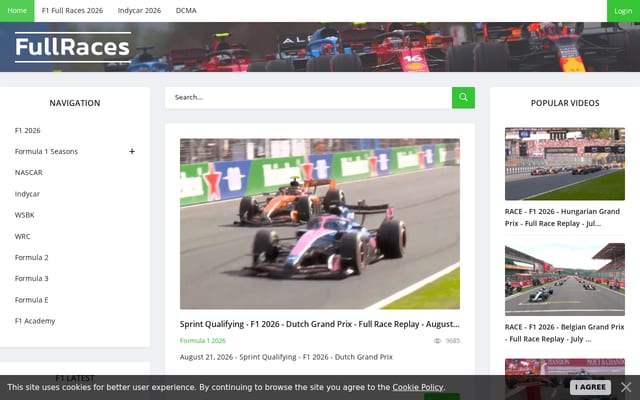Go to F1 Full Races 2026
Image resolution: width=640 pixels, height=400 pixels.
click(72, 11)
